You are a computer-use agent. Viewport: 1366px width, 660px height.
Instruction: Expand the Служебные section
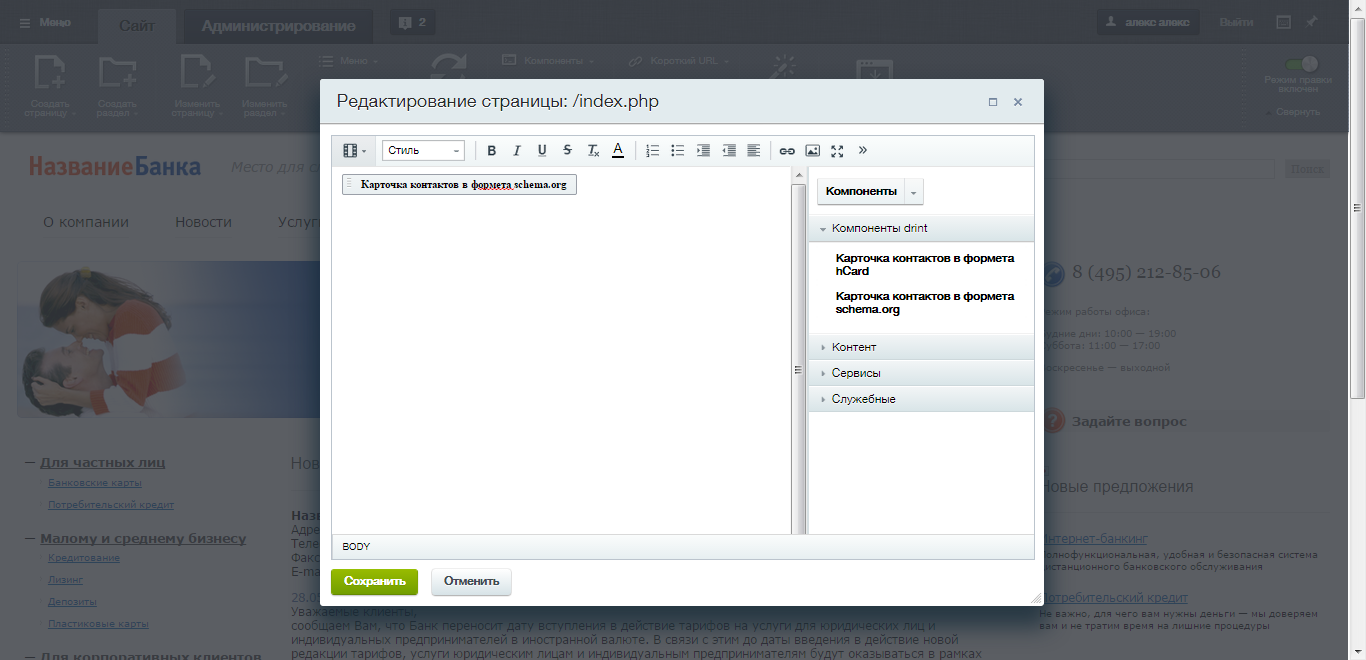pyautogui.click(x=921, y=399)
